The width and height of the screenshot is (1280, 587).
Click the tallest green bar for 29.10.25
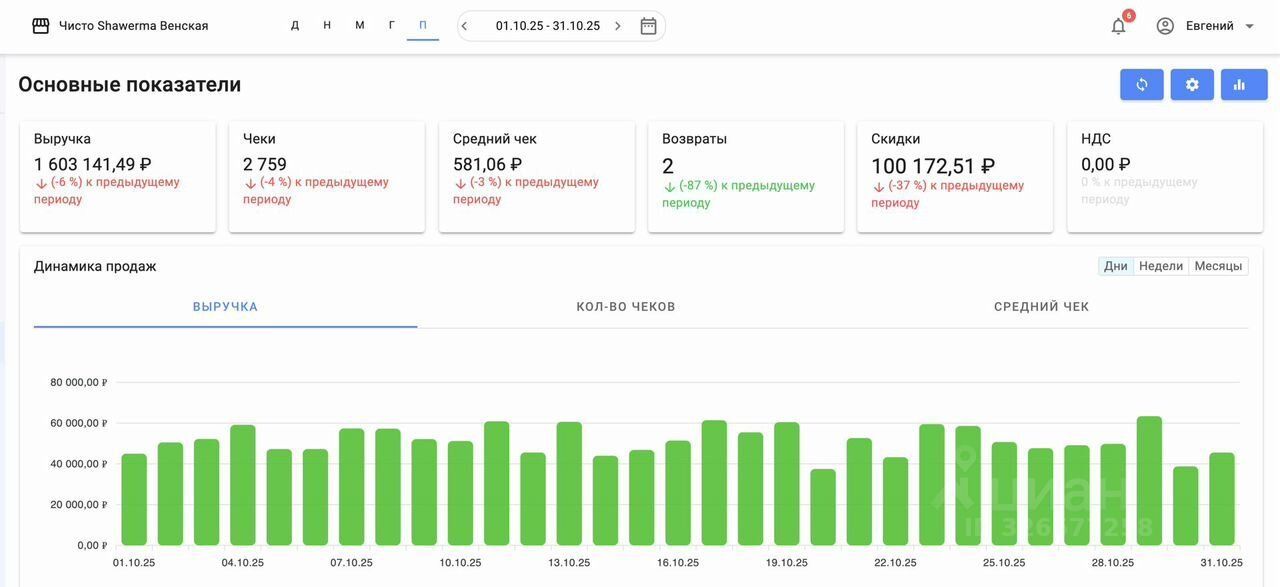point(1149,481)
